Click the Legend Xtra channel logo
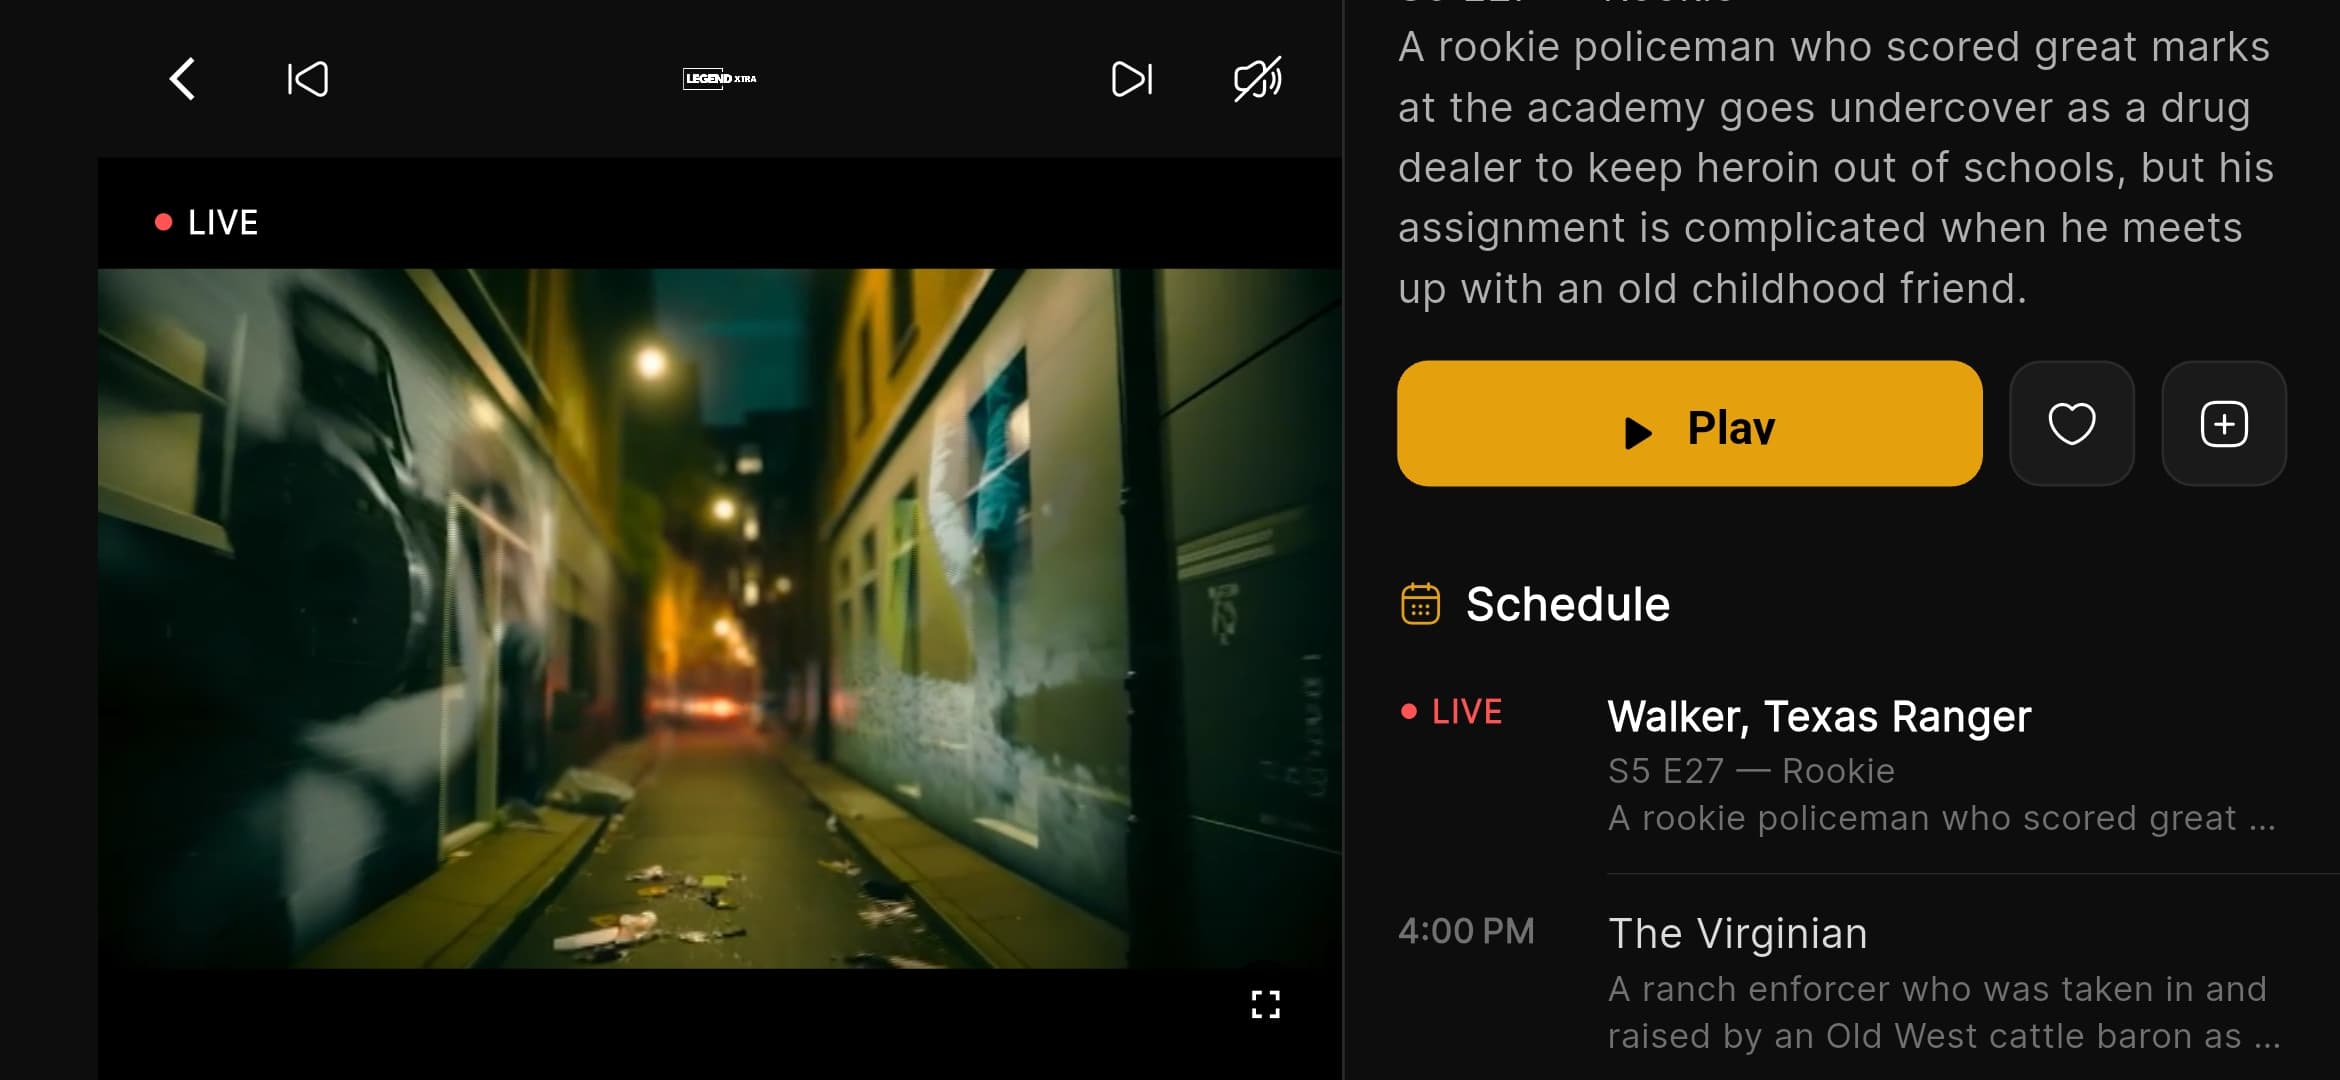2340x1080 pixels. click(x=720, y=79)
